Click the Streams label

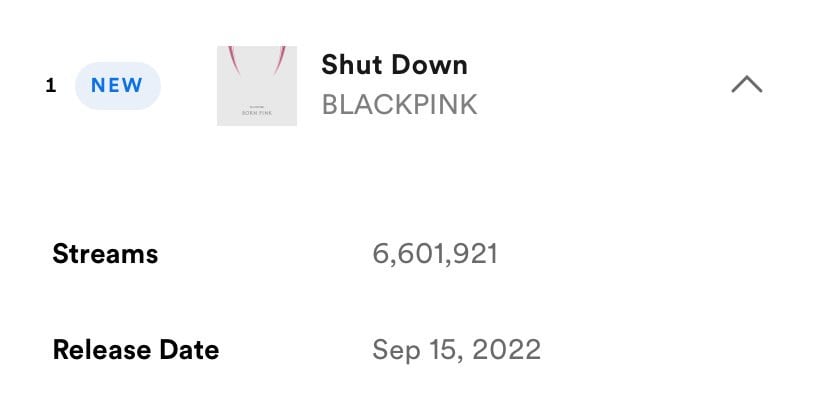tap(105, 254)
